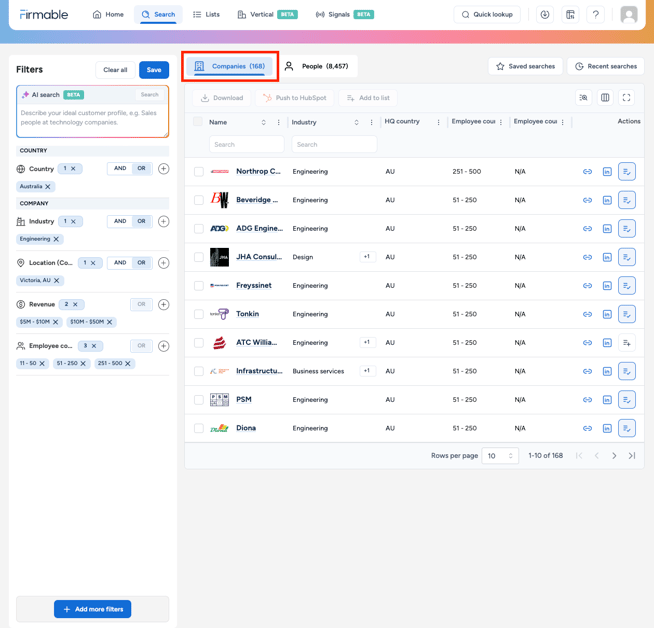Sort table by Industry column arrows
Image resolution: width=654 pixels, height=628 pixels.
pyautogui.click(x=357, y=122)
